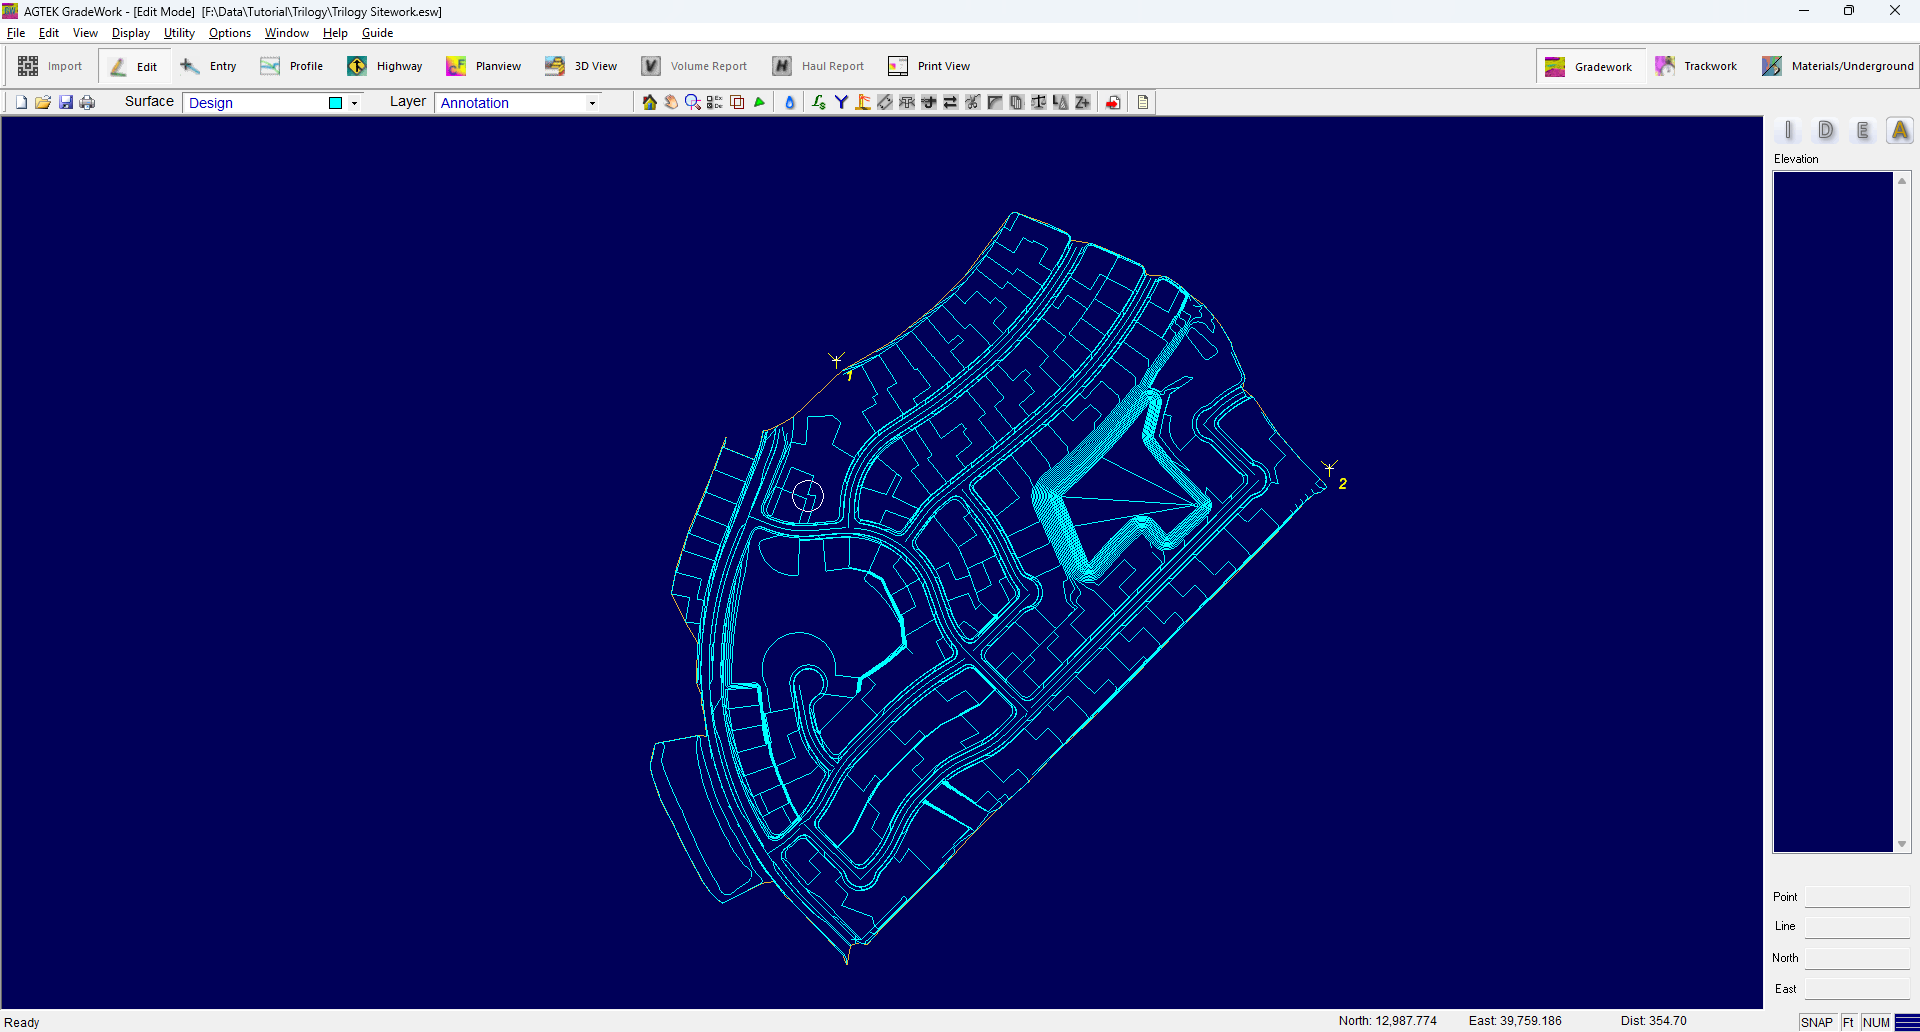
Task: Click the Print icon in toolbar
Action: pyautogui.click(x=88, y=102)
